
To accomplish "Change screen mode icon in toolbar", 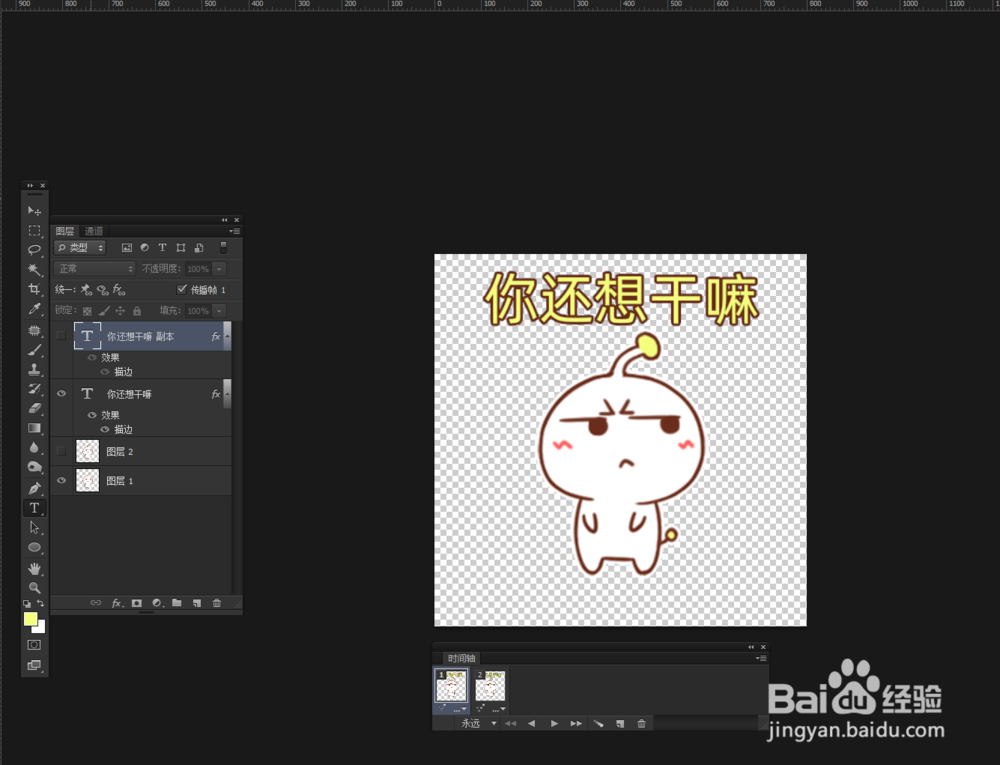I will click(x=34, y=666).
